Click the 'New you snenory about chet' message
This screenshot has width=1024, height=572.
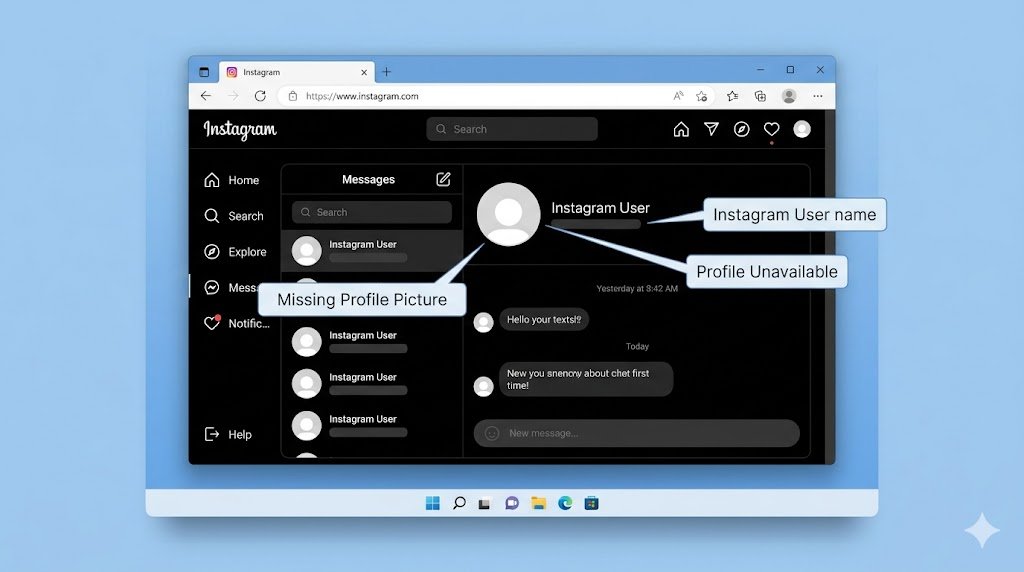[586, 379]
